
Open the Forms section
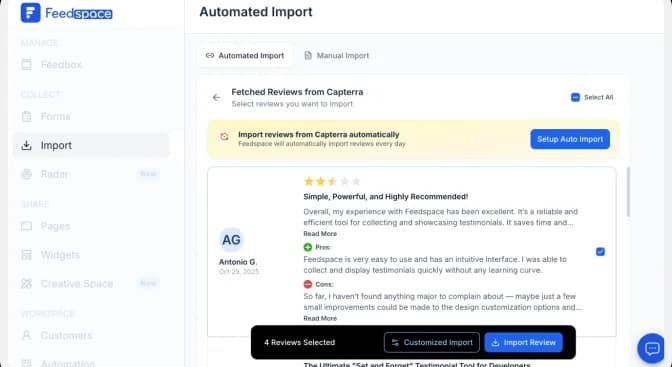(55, 116)
